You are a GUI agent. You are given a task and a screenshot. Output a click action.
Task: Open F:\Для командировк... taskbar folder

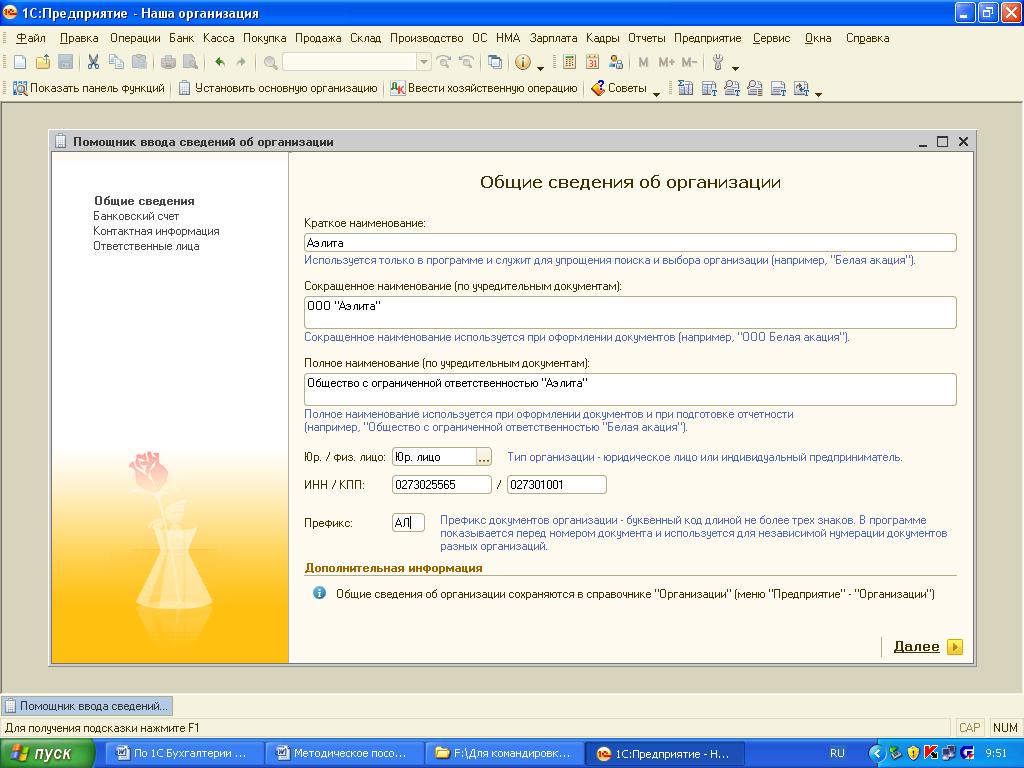(504, 754)
